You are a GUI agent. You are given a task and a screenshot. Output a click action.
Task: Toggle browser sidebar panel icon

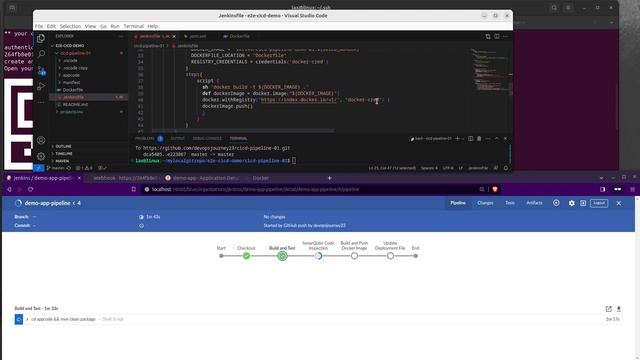602,189
